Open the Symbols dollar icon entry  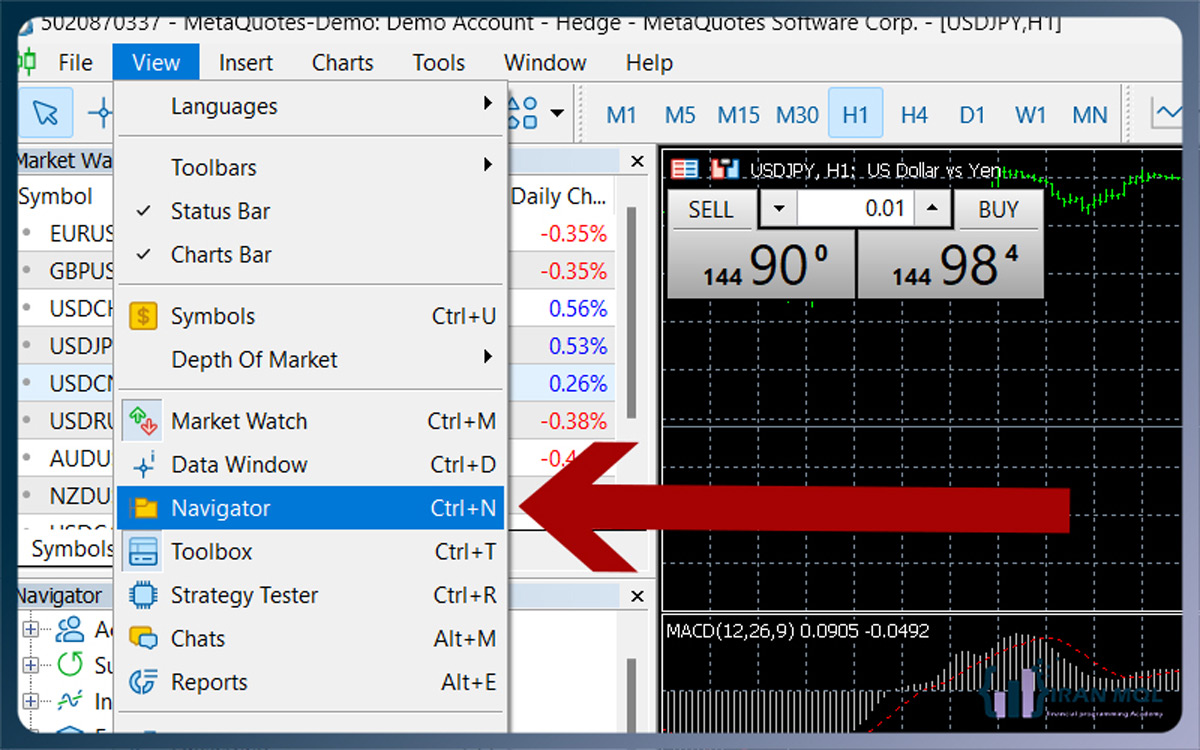pos(143,317)
